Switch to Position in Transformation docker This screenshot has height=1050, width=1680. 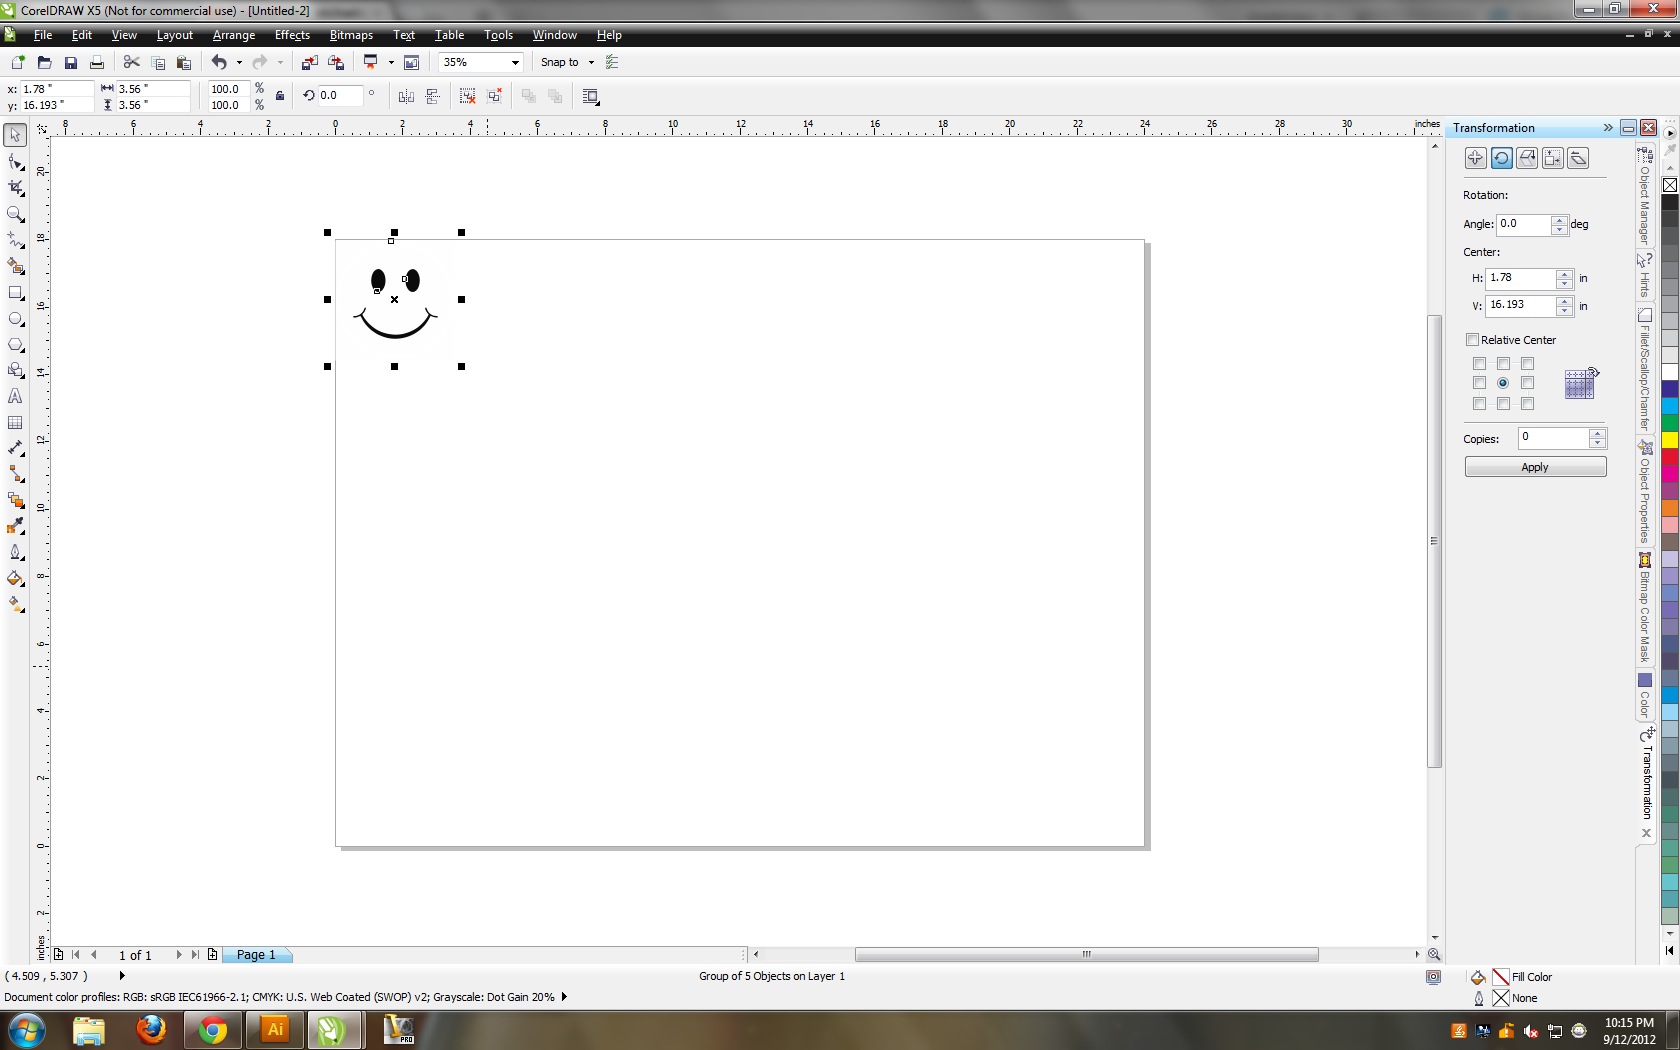(x=1475, y=158)
